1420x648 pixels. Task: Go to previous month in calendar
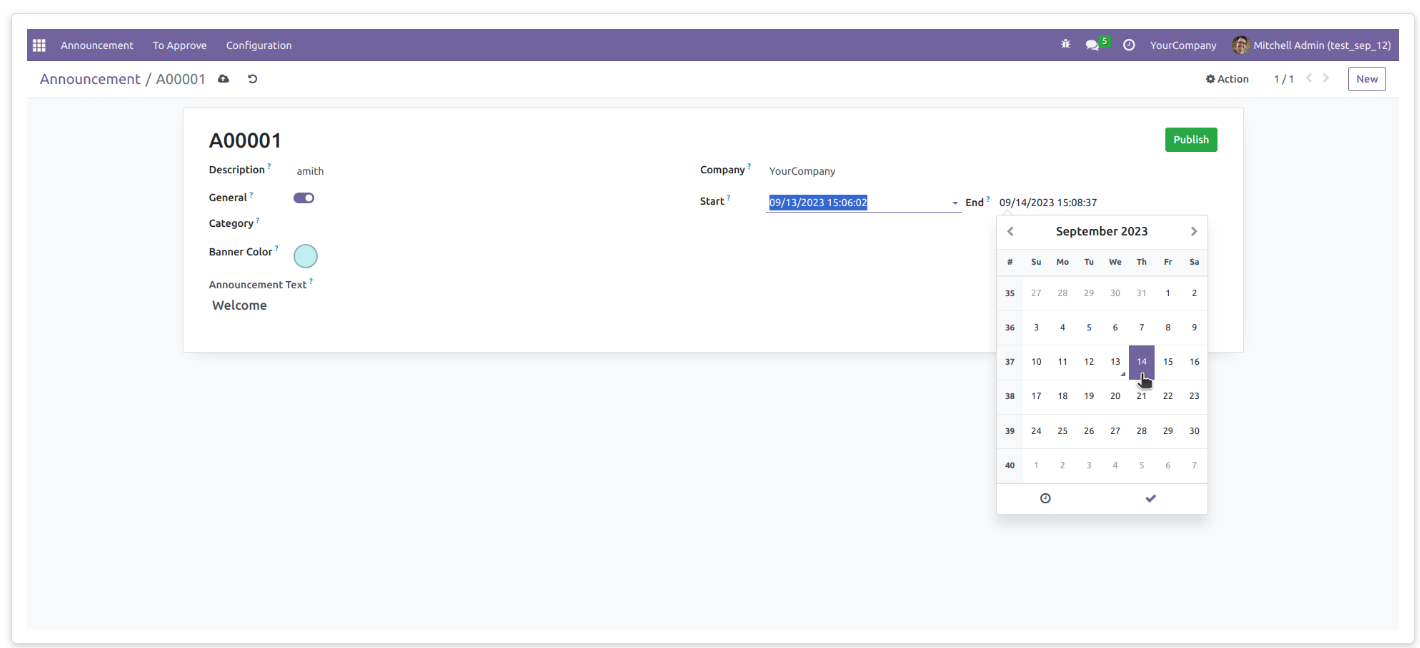tap(1010, 231)
